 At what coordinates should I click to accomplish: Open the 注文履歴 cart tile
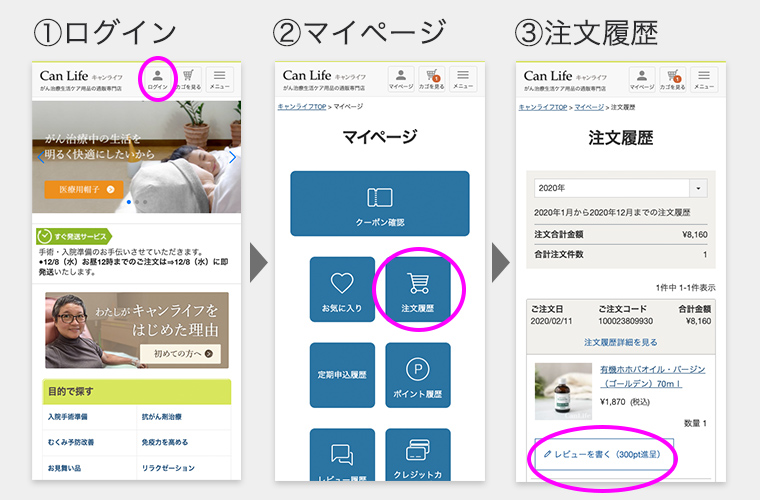click(x=418, y=289)
